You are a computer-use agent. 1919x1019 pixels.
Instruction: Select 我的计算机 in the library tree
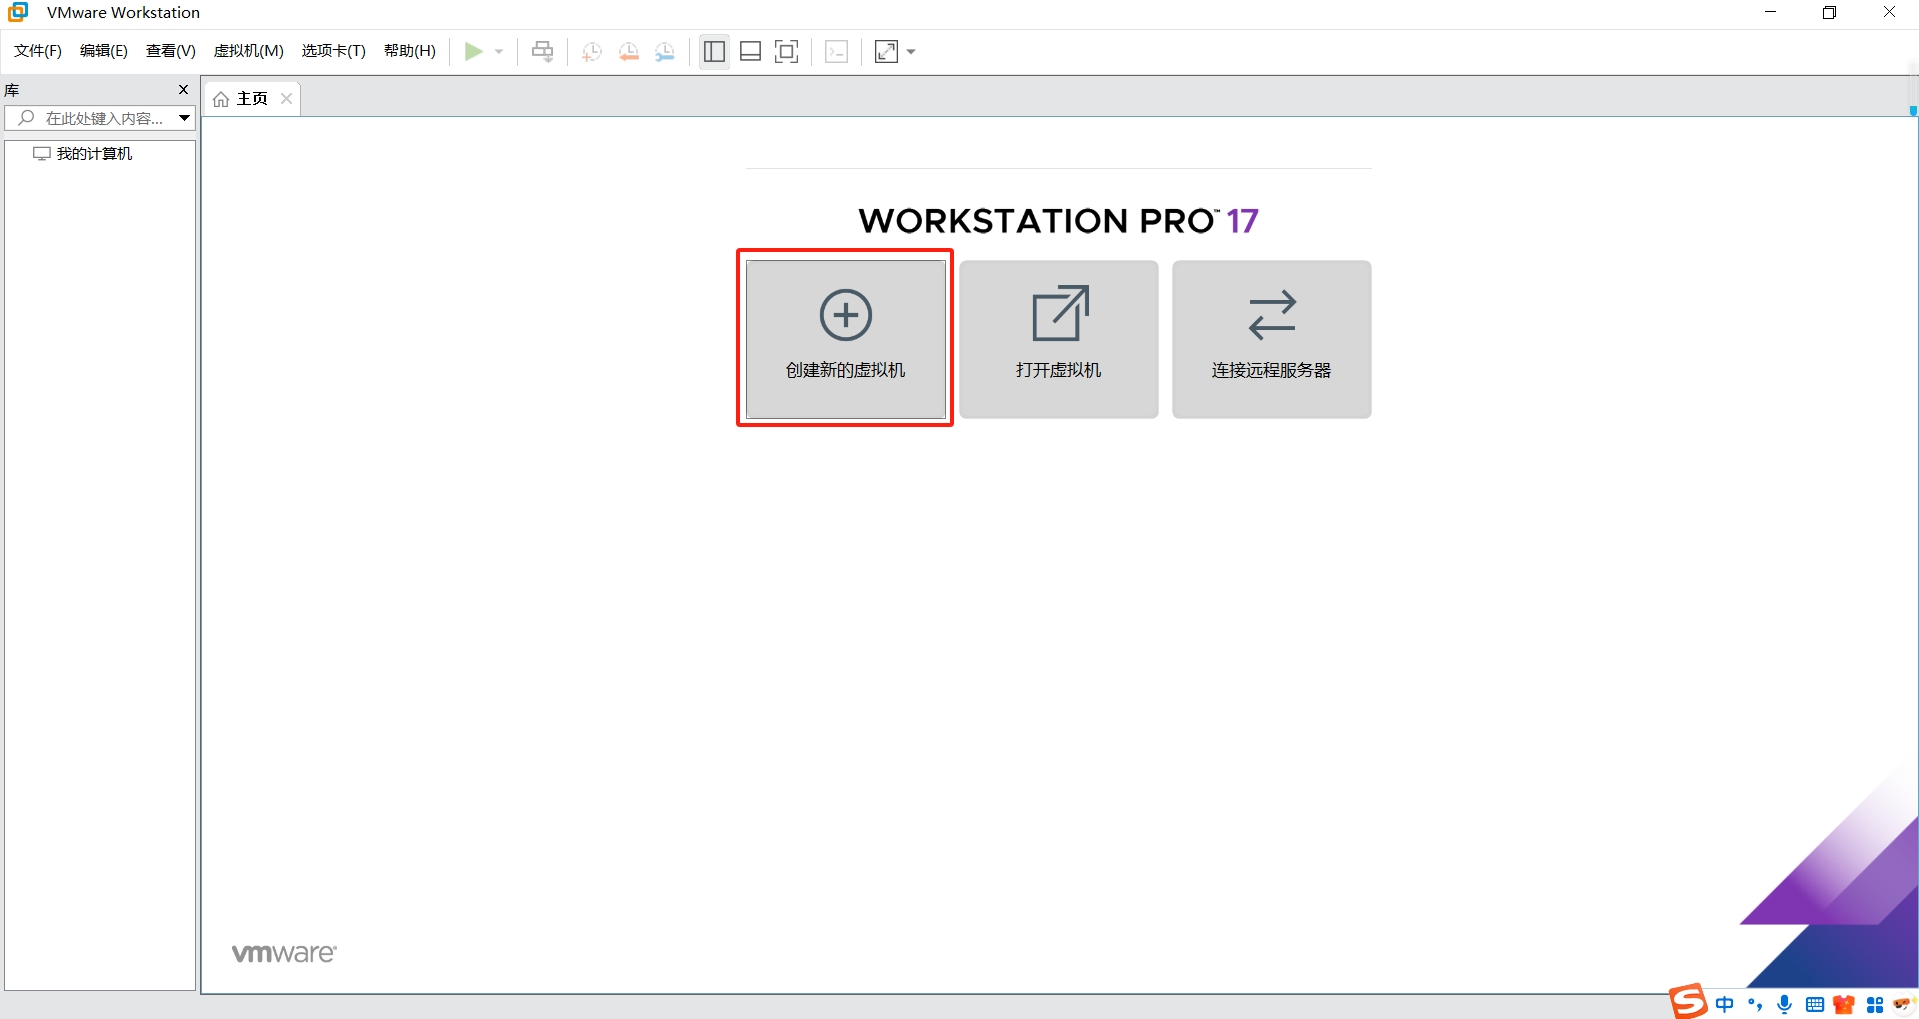[x=84, y=153]
